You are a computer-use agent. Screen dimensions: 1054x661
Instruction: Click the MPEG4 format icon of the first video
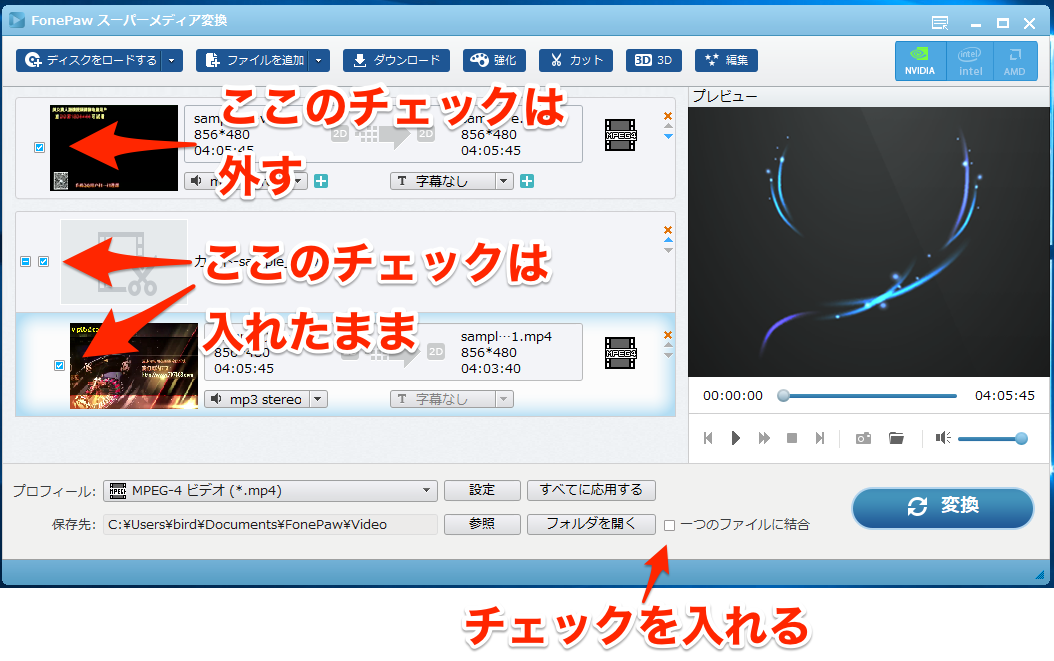pyautogui.click(x=620, y=135)
